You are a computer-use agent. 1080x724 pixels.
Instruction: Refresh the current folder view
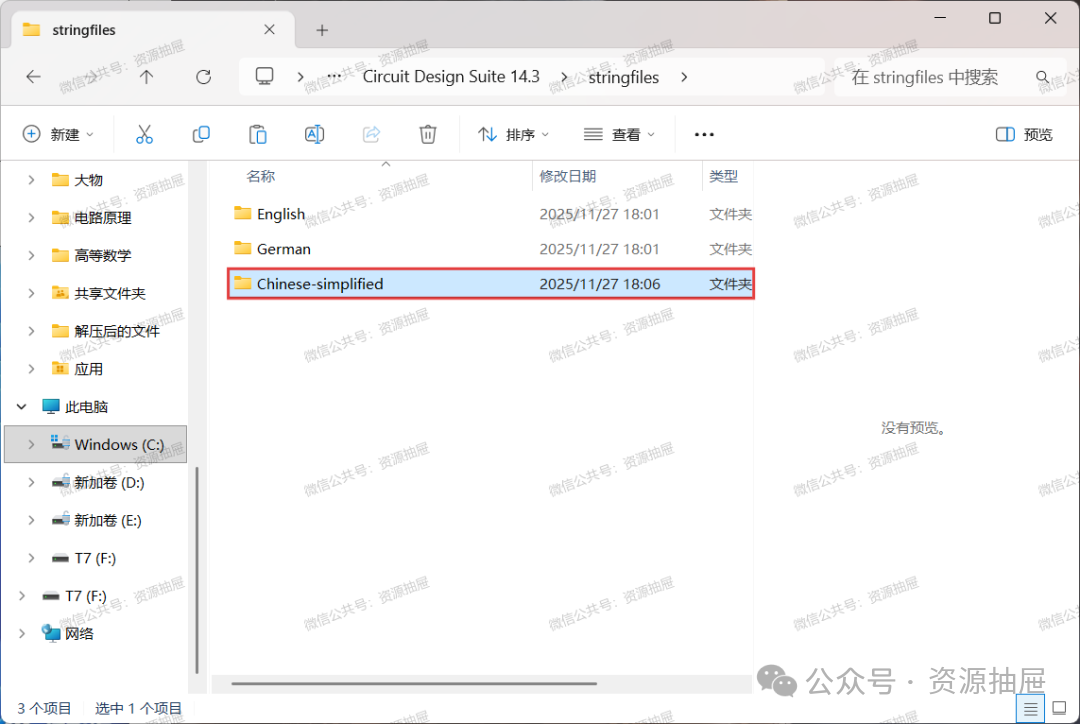click(x=203, y=76)
